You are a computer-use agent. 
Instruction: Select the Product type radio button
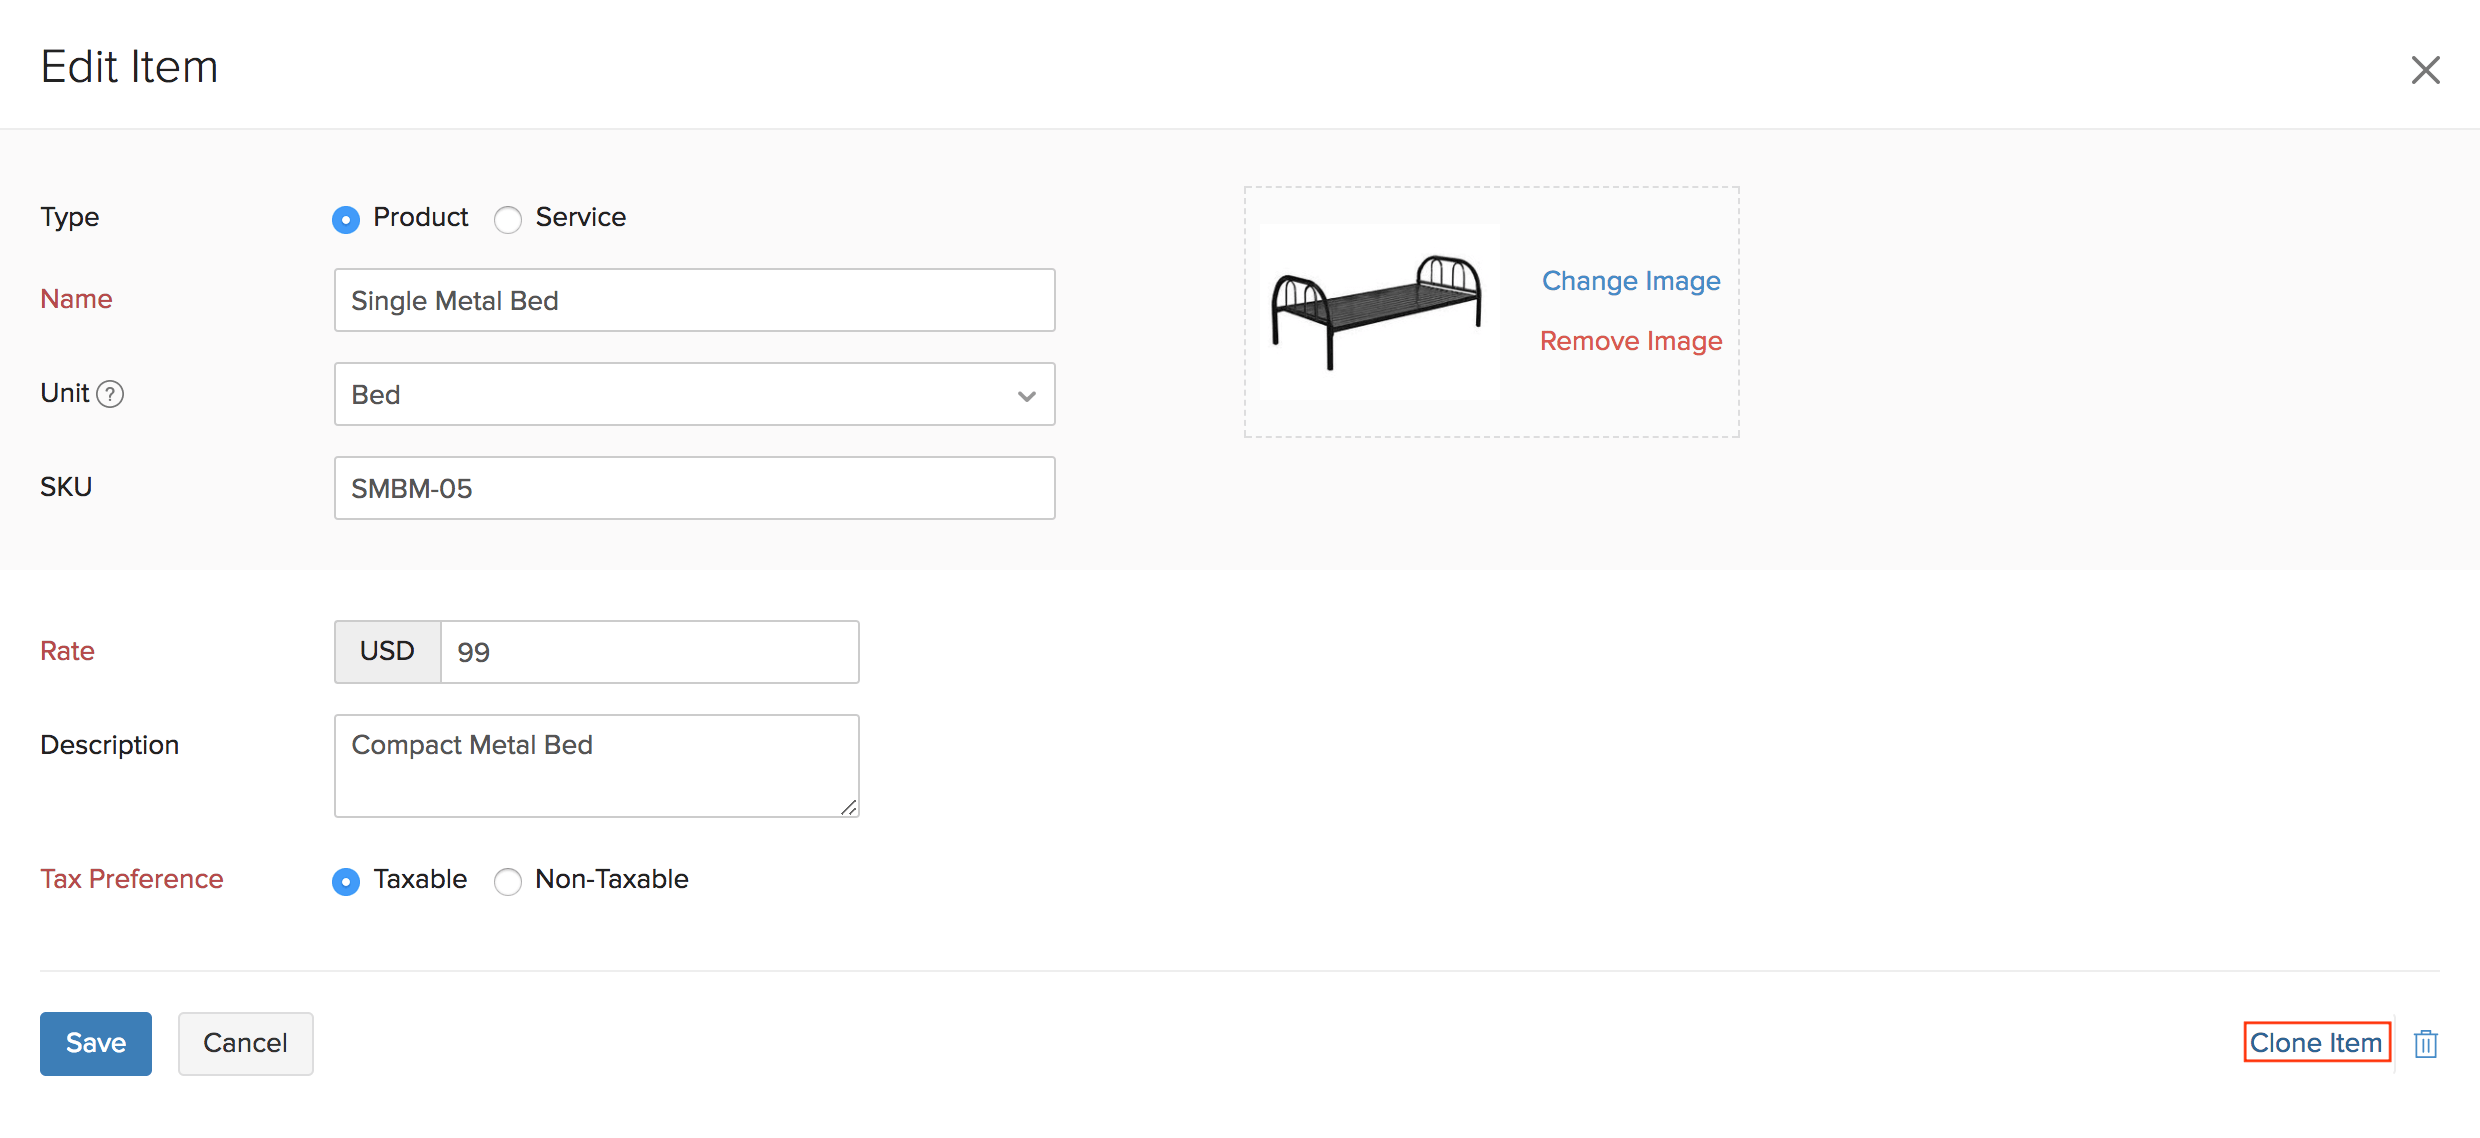pos(346,219)
